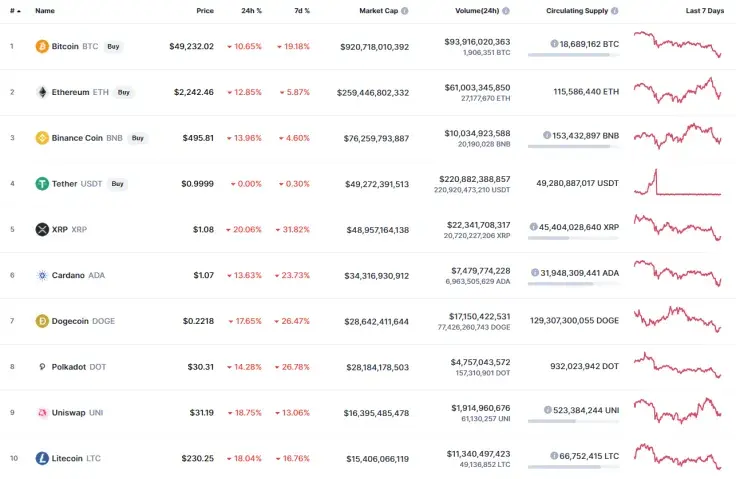Click the Ethereum diamond logo
The image size is (736, 479).
point(42,92)
